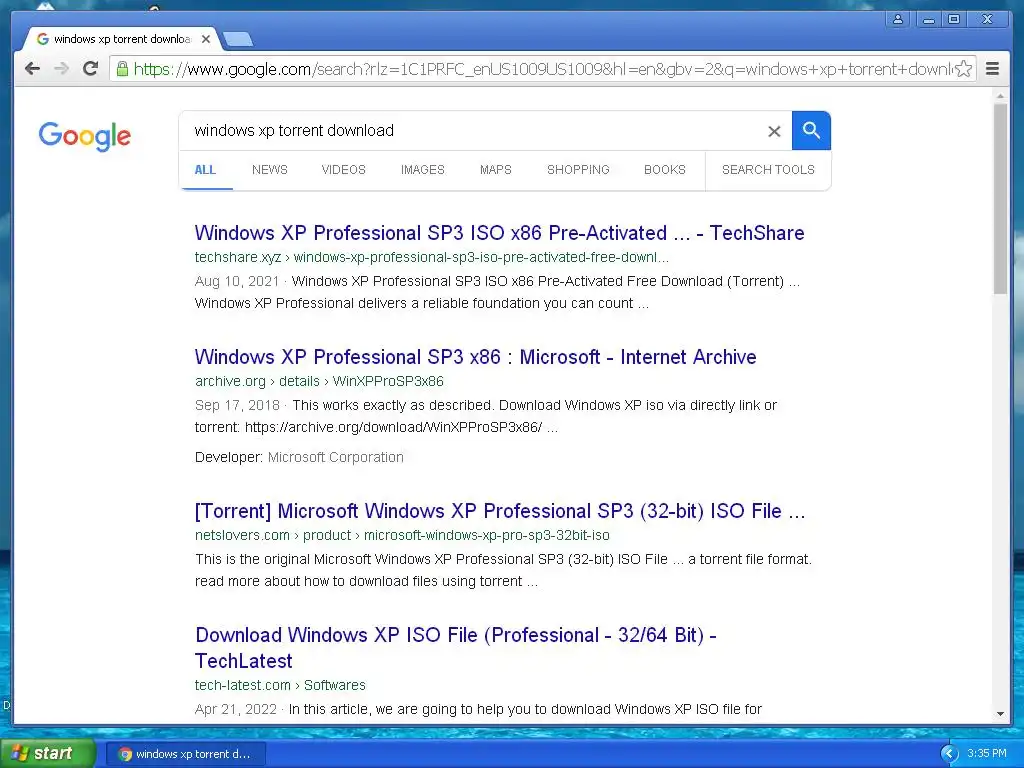The height and width of the screenshot is (768, 1024).
Task: Switch to the BOOKS results tab
Action: (x=665, y=170)
